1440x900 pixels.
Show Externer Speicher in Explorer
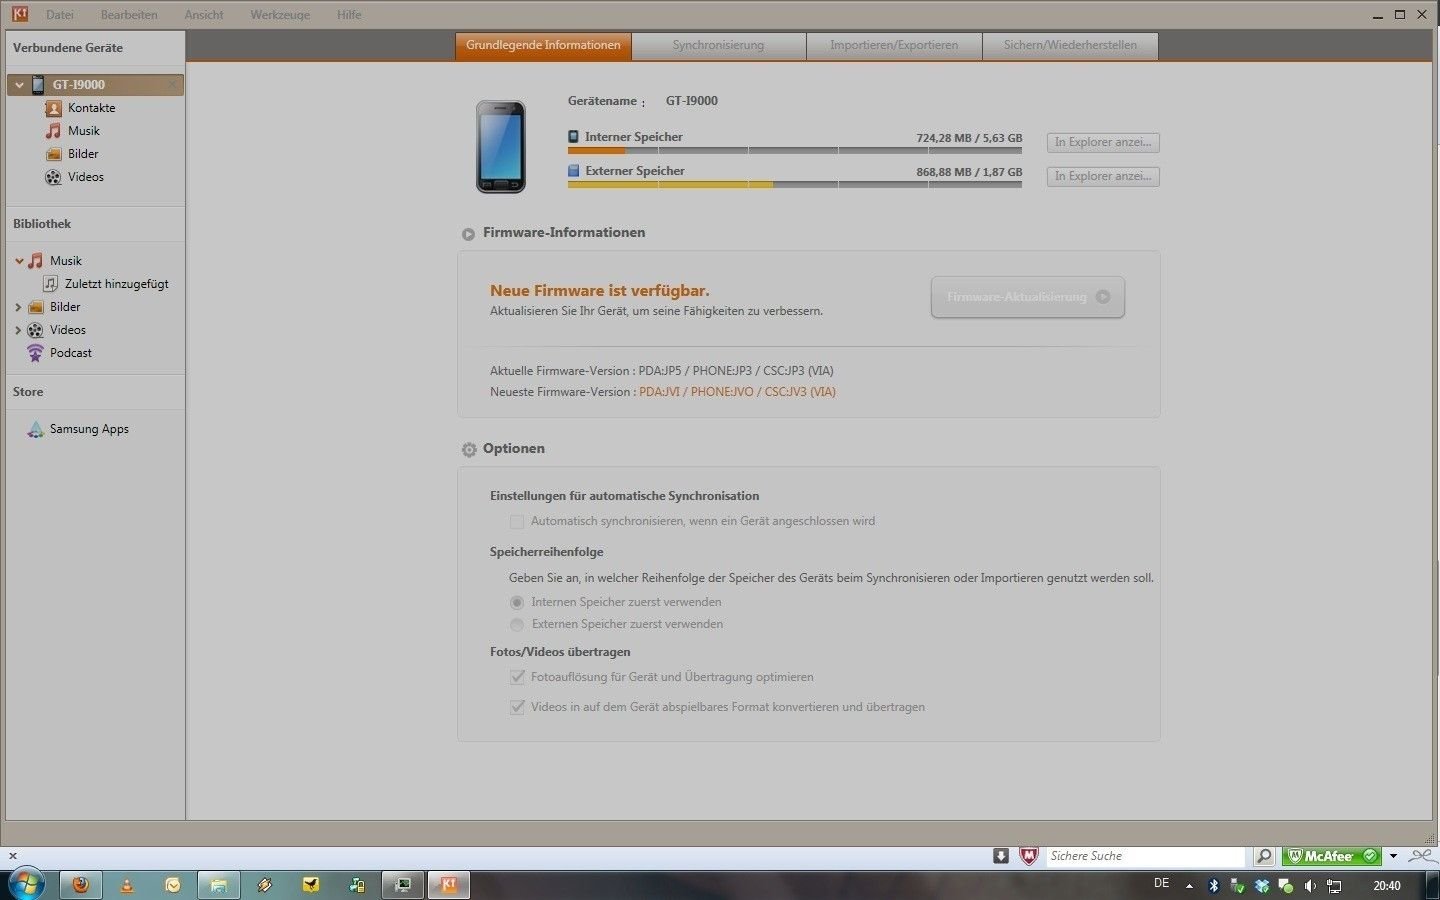click(x=1103, y=177)
